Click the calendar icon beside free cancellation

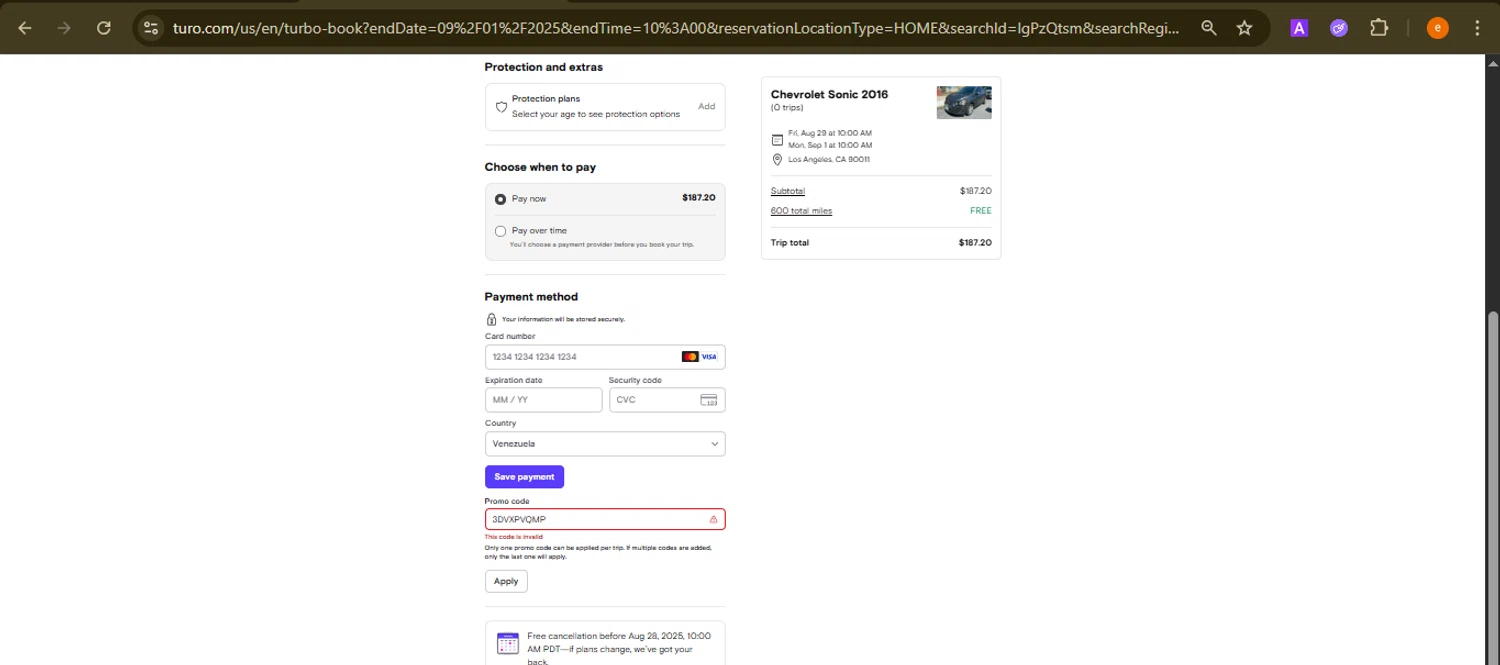(508, 642)
